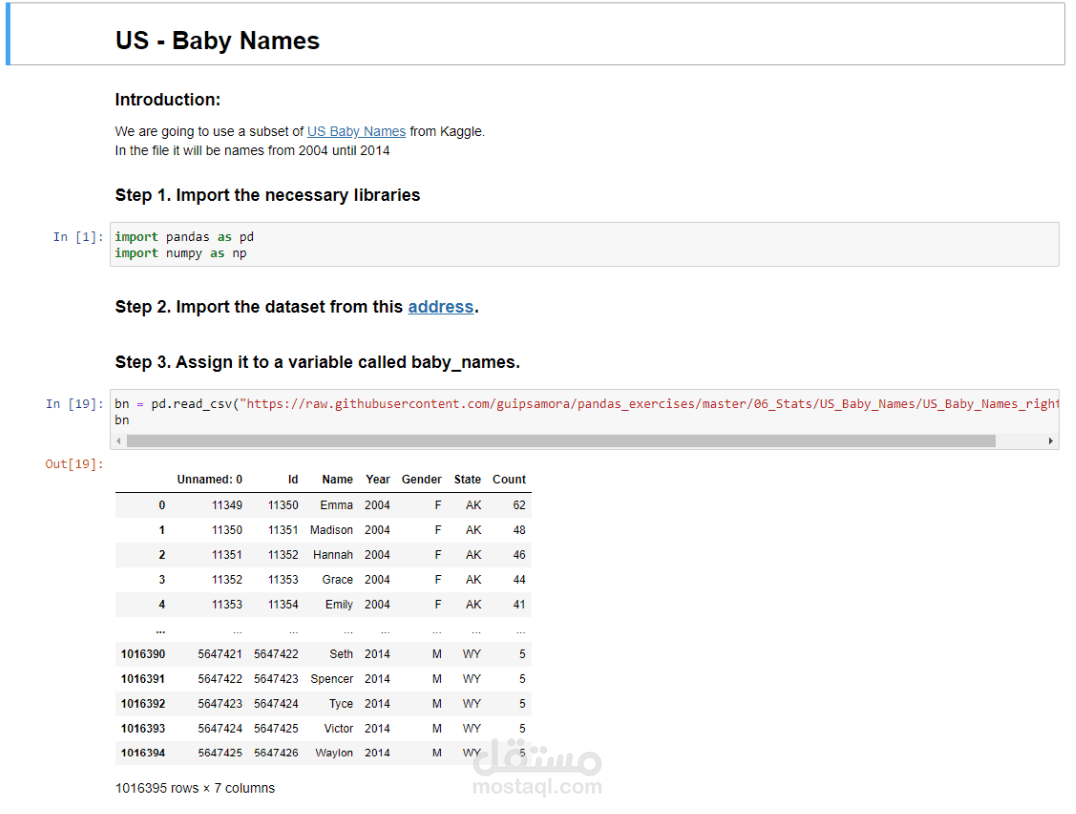Viewport: 1076px width, 814px height.
Task: Click the 'Unnamed: 0' column header
Action: [209, 479]
